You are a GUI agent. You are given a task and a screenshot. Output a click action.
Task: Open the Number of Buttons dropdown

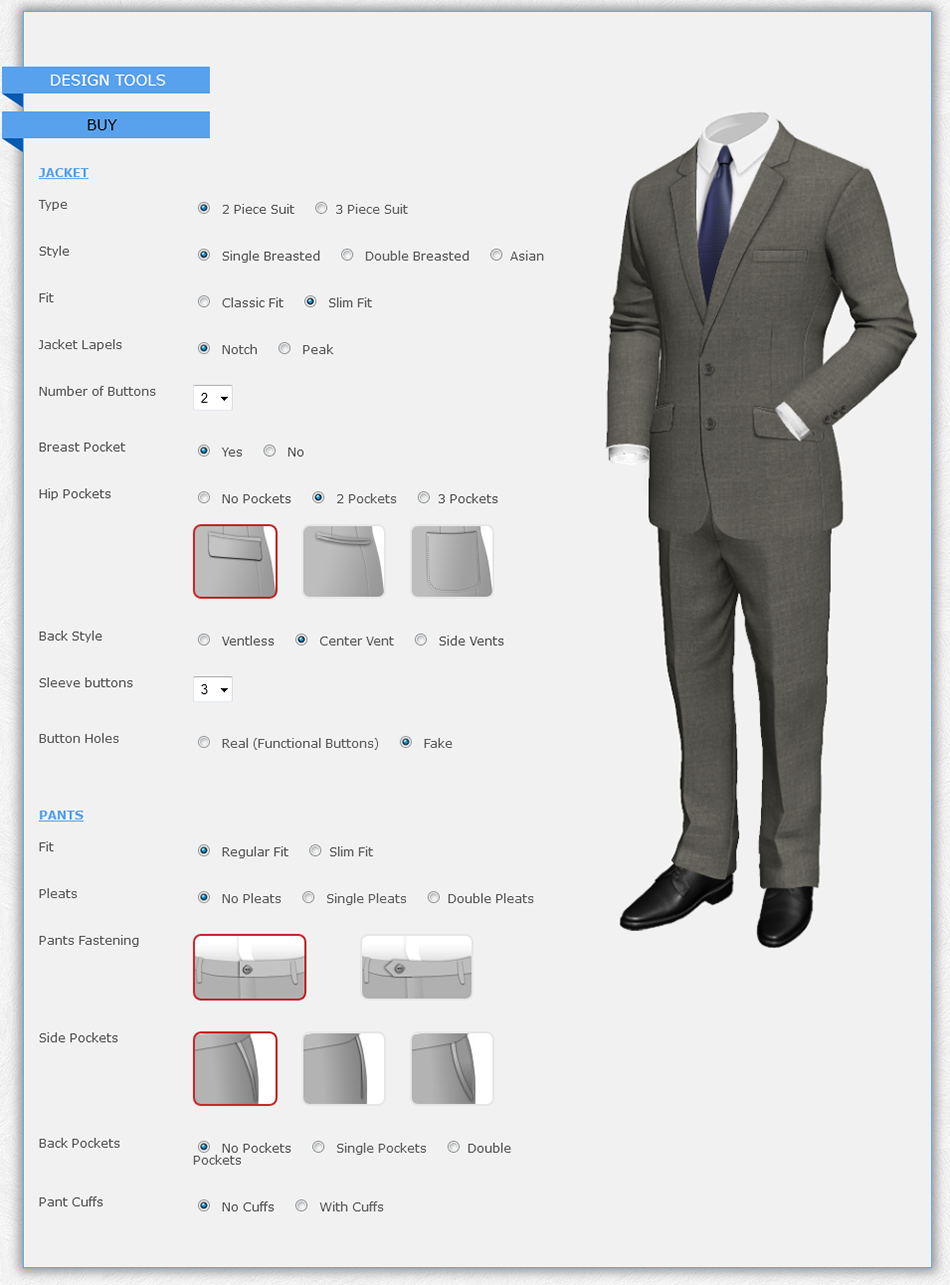coord(213,398)
